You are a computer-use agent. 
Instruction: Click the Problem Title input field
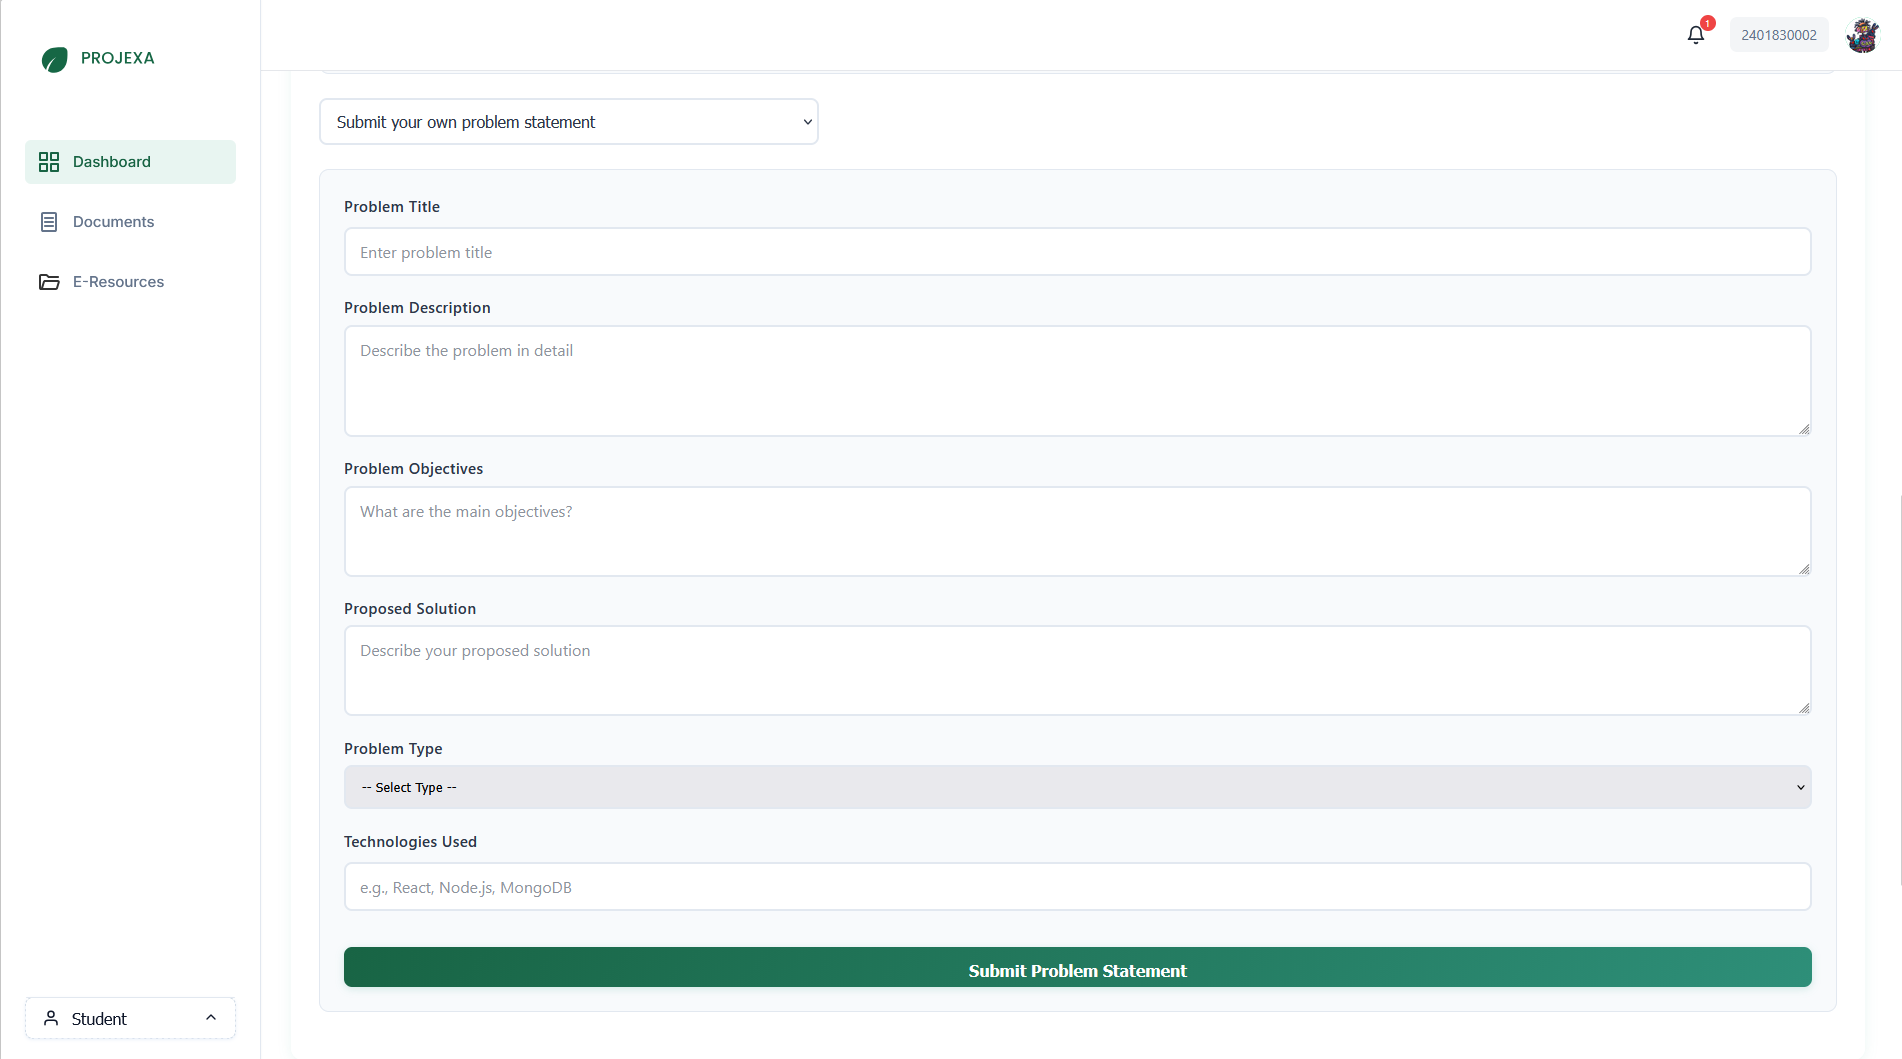1076,252
